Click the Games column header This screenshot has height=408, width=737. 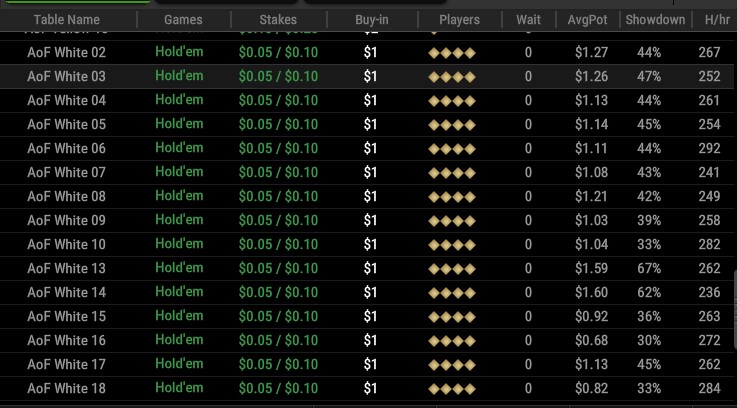pos(182,20)
